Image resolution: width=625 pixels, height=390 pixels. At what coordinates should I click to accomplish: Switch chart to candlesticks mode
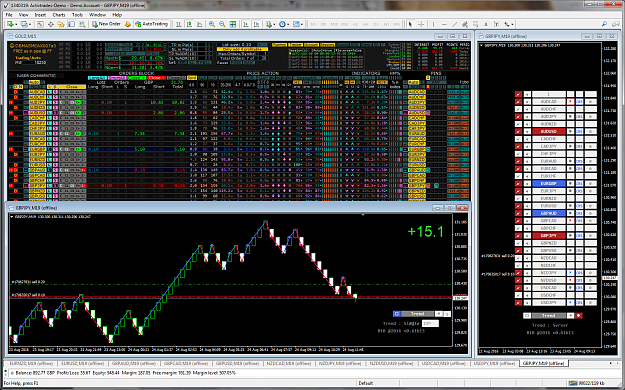click(189, 24)
